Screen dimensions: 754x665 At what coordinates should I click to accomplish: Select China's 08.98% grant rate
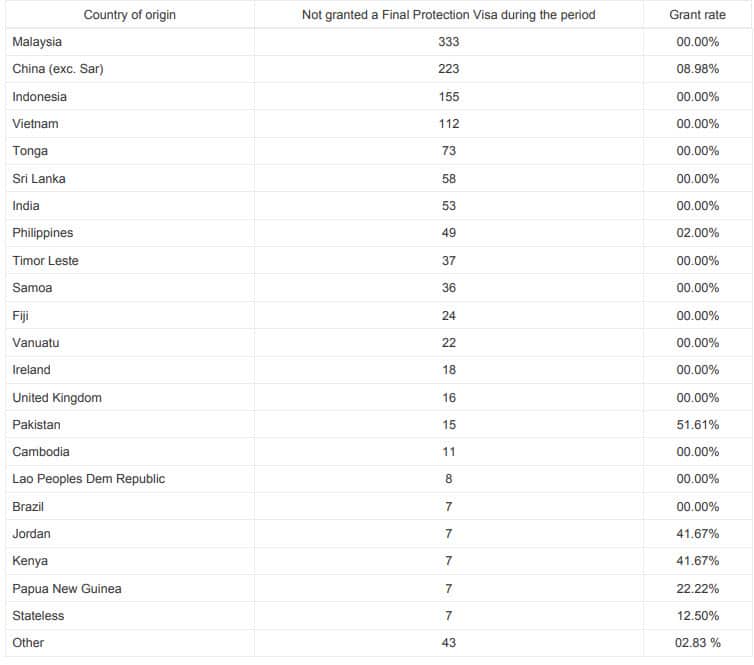pos(697,69)
